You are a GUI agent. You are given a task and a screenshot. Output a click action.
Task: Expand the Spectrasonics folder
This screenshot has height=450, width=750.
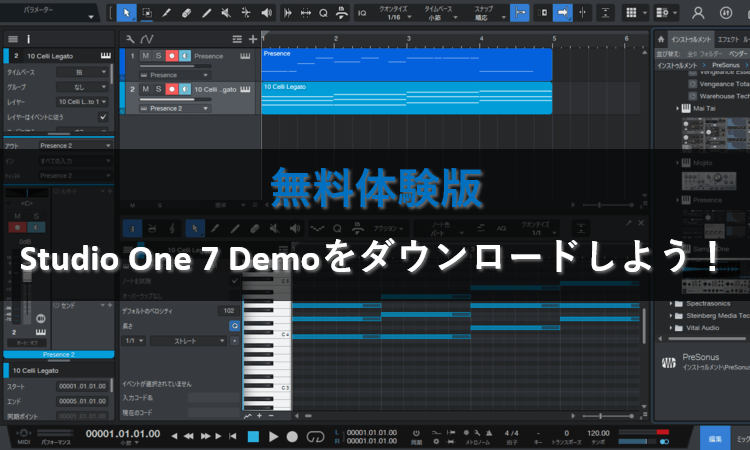pos(671,304)
